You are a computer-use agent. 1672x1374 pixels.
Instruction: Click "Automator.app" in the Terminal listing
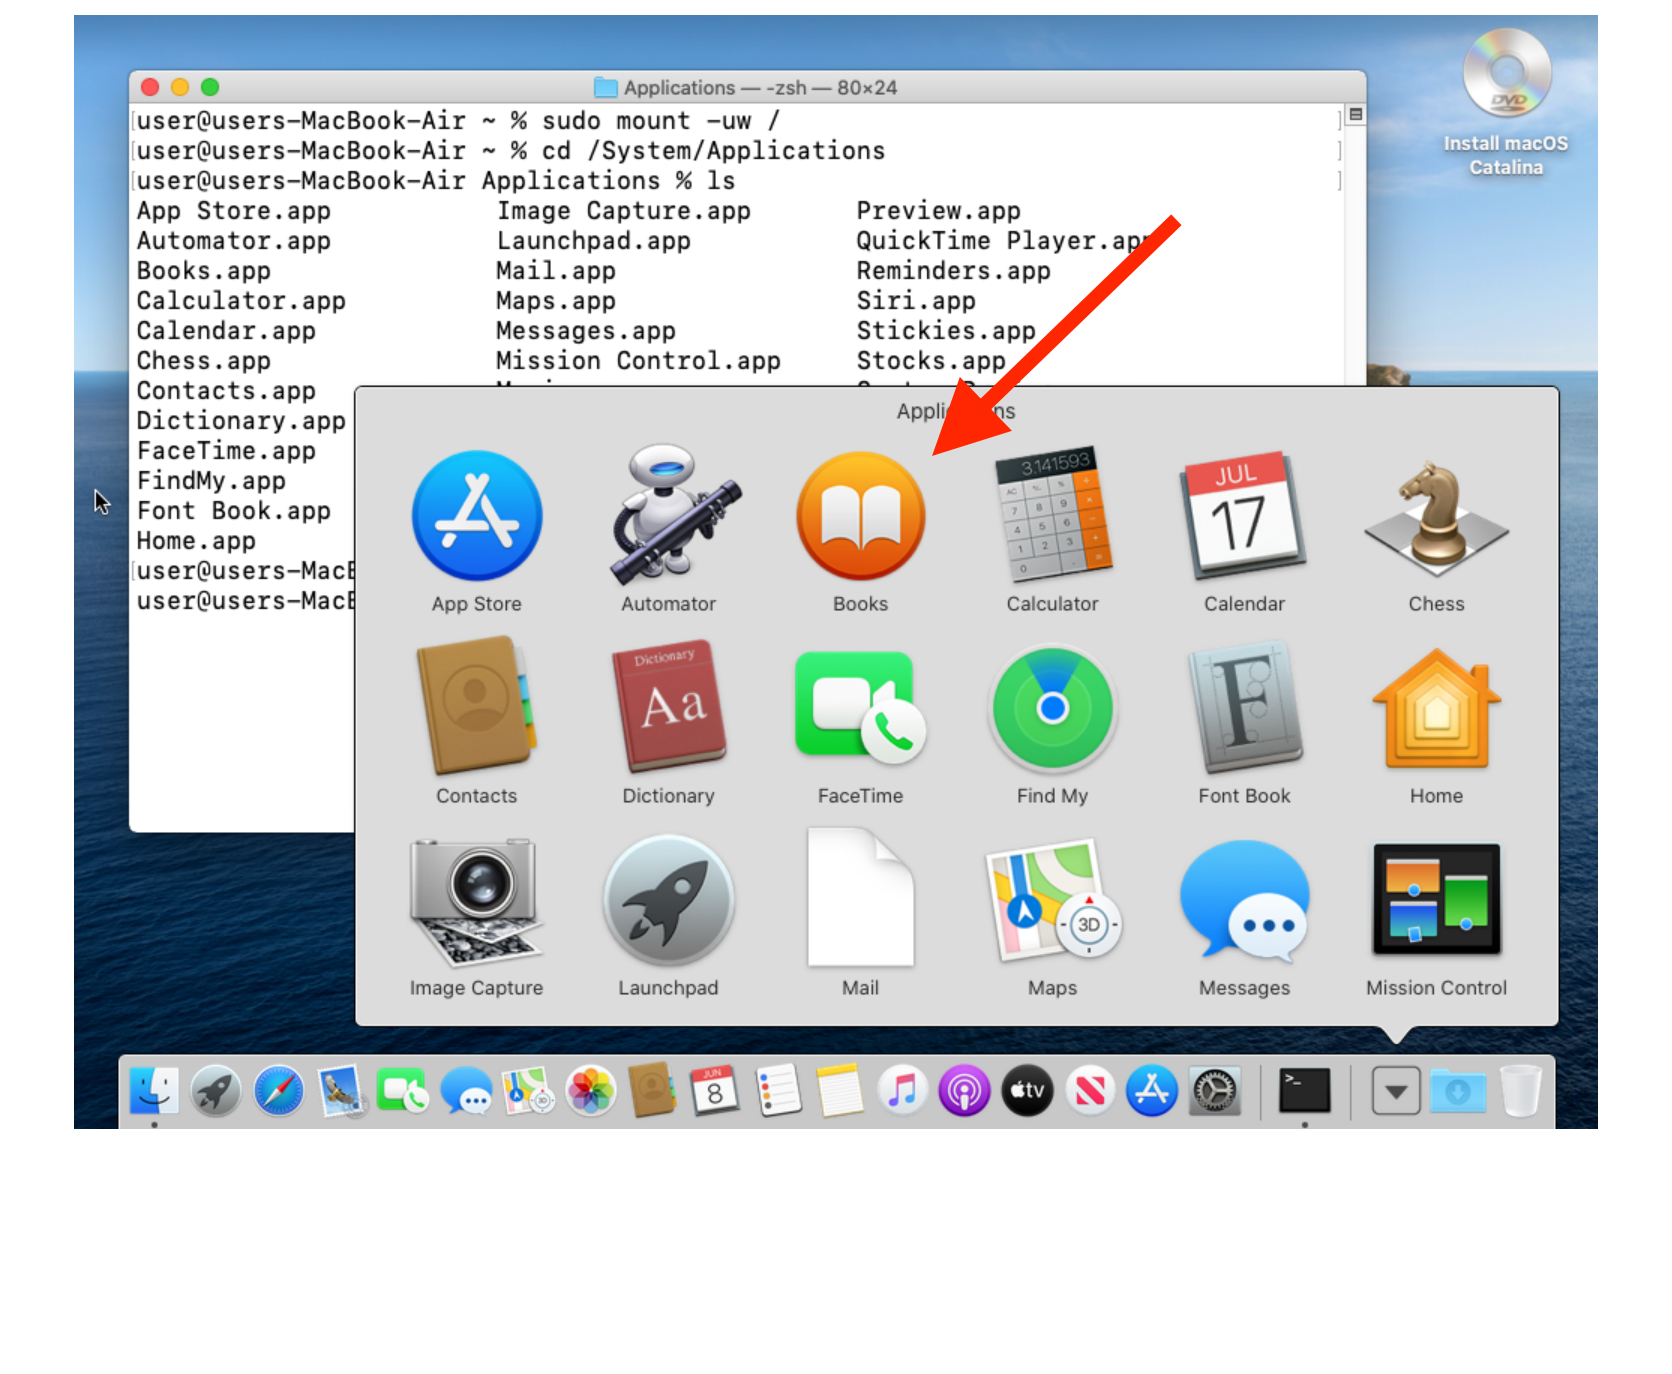click(x=233, y=241)
